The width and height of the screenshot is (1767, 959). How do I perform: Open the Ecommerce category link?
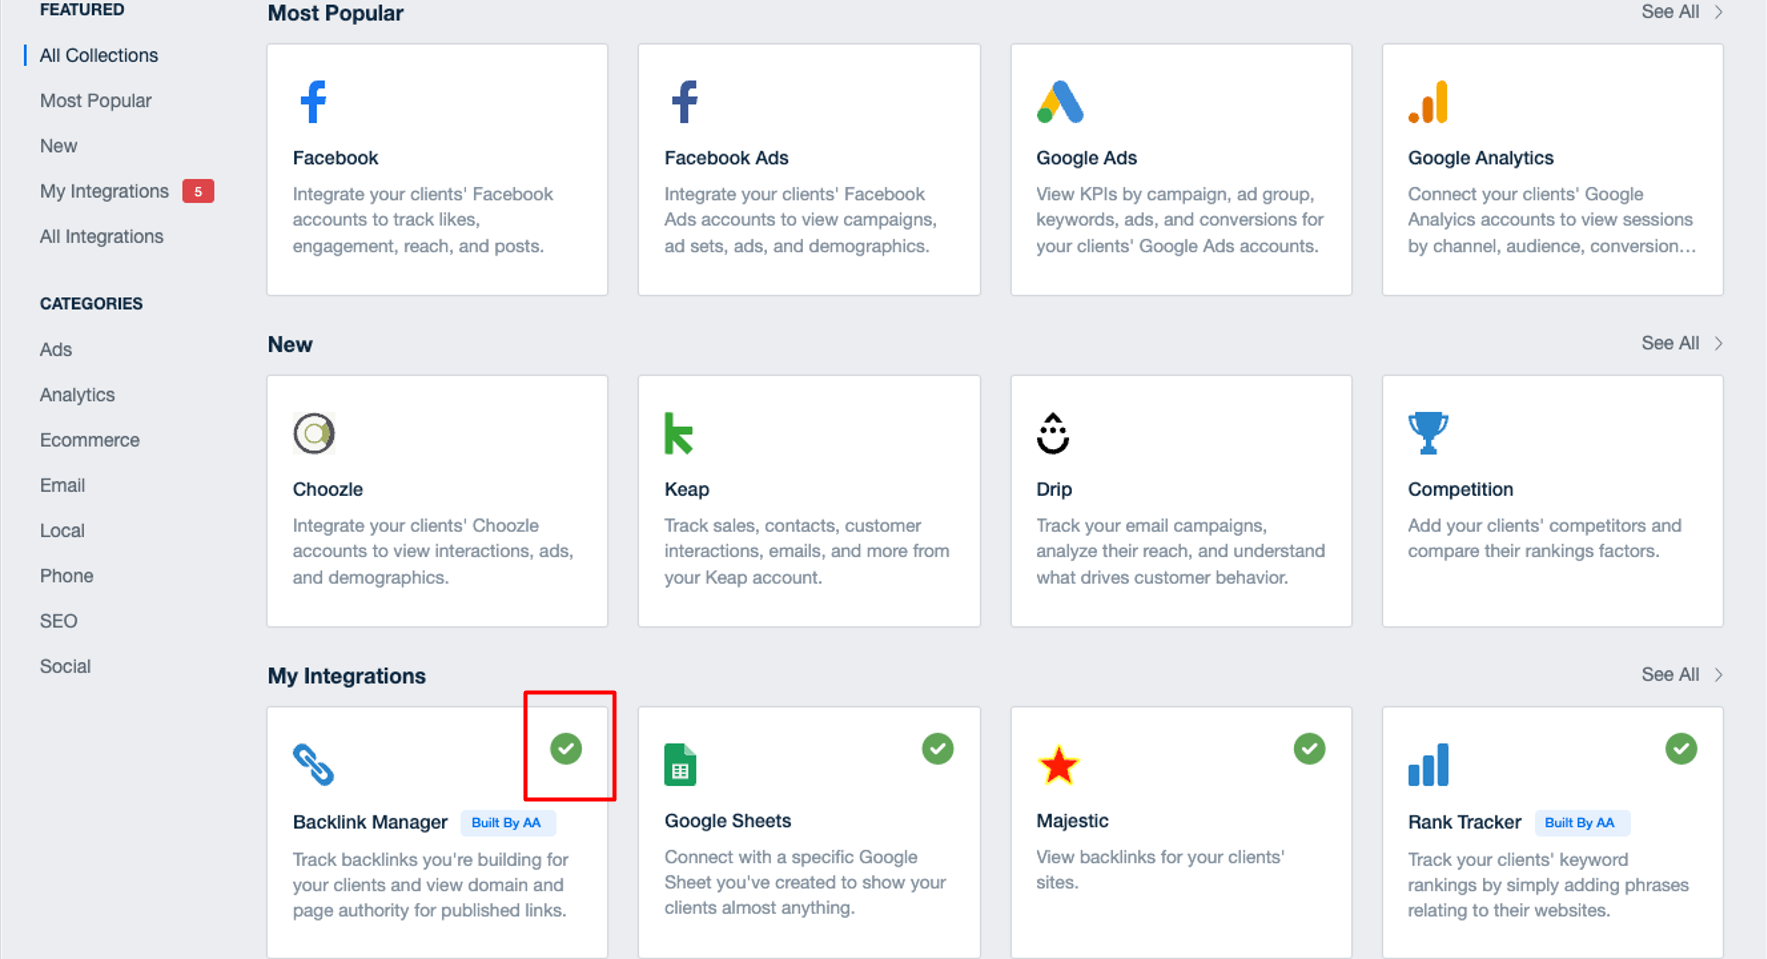click(89, 440)
